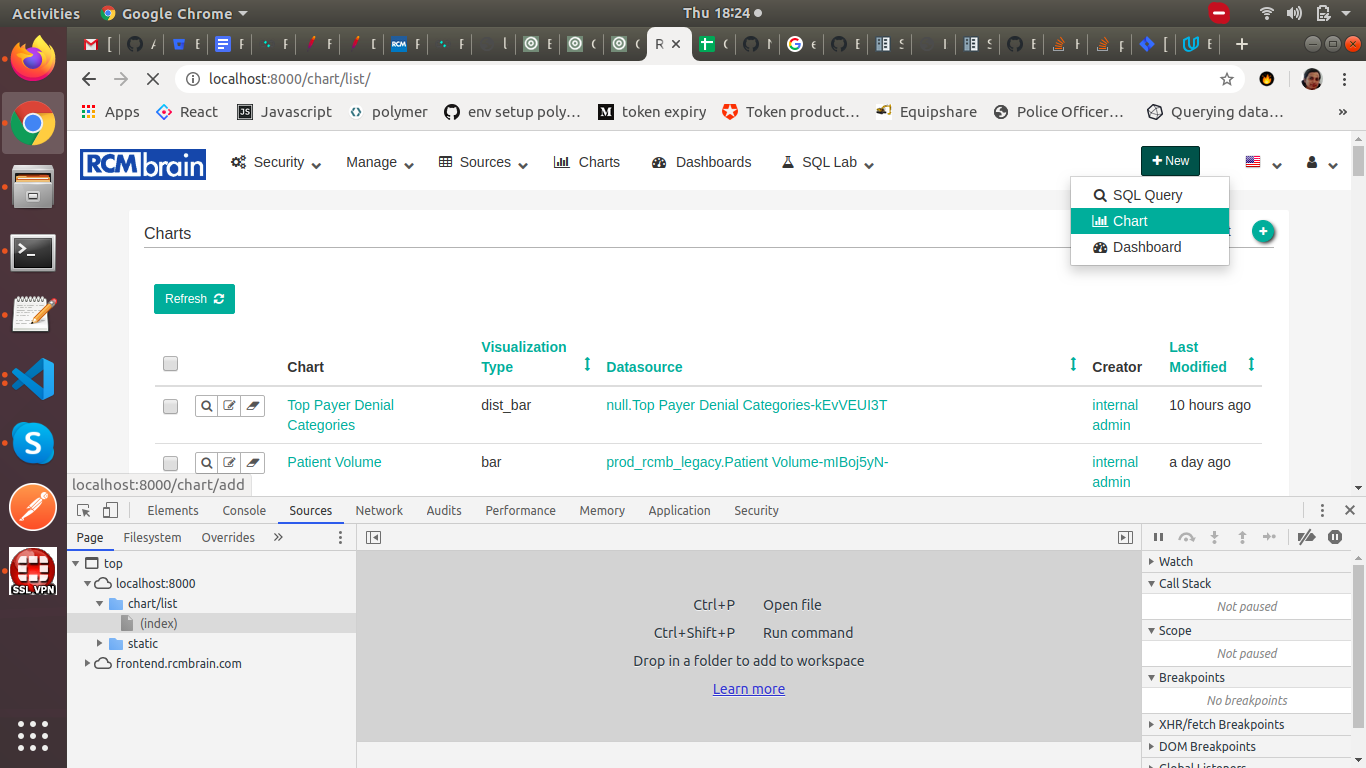
Task: Launch Firefox from the Ubuntu dock
Action: click(x=33, y=59)
